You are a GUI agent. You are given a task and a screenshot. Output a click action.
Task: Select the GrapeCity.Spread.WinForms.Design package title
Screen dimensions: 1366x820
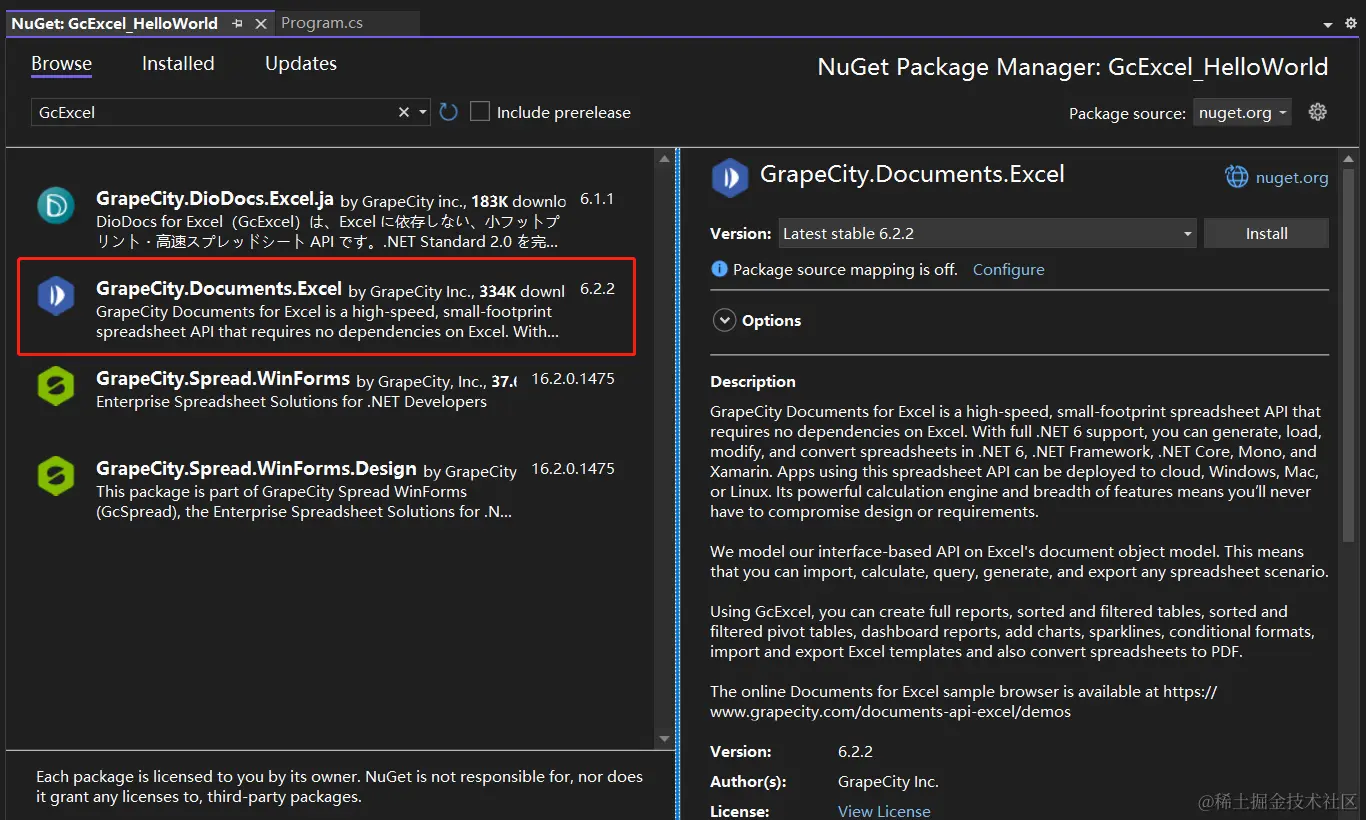[256, 469]
